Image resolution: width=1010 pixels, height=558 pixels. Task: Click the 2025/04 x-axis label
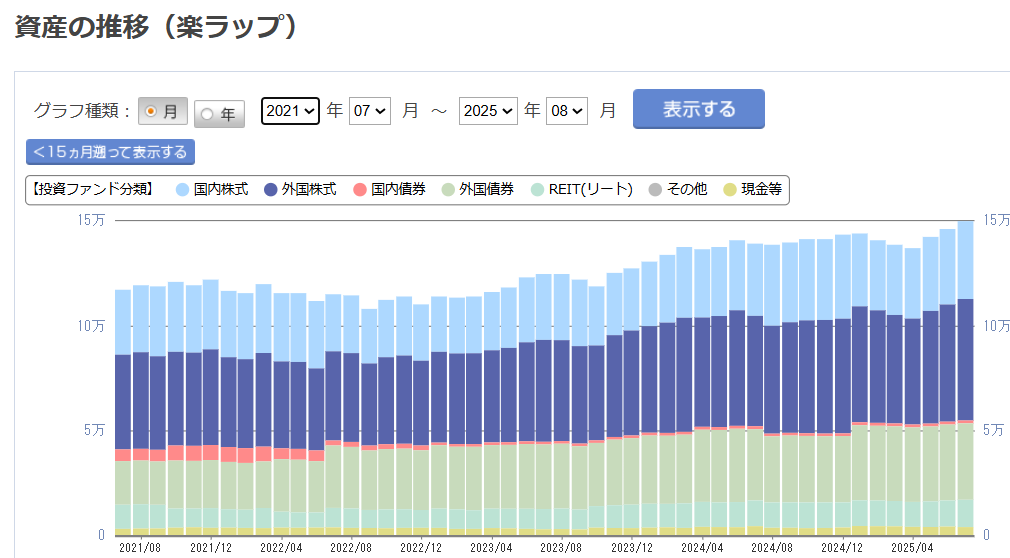(x=912, y=548)
